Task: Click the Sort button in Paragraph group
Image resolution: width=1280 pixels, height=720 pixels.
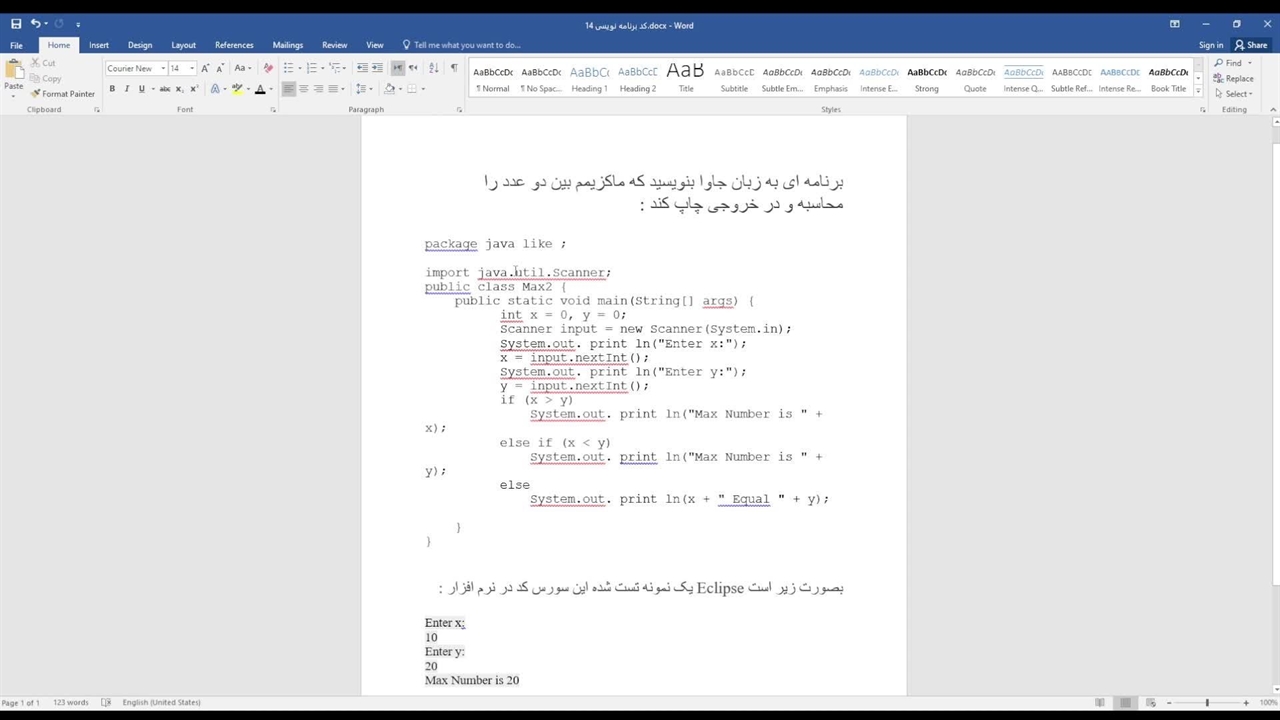Action: click(x=433, y=68)
